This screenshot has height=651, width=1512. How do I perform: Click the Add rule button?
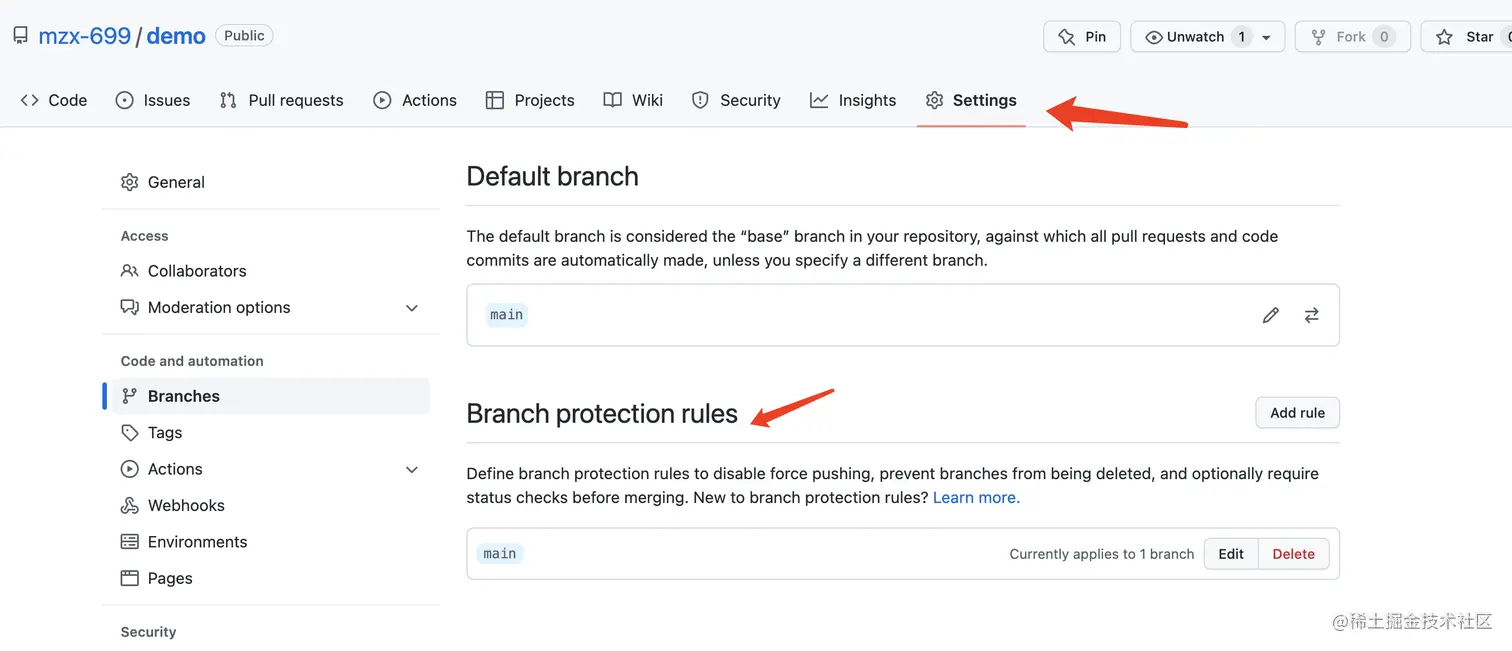1297,413
